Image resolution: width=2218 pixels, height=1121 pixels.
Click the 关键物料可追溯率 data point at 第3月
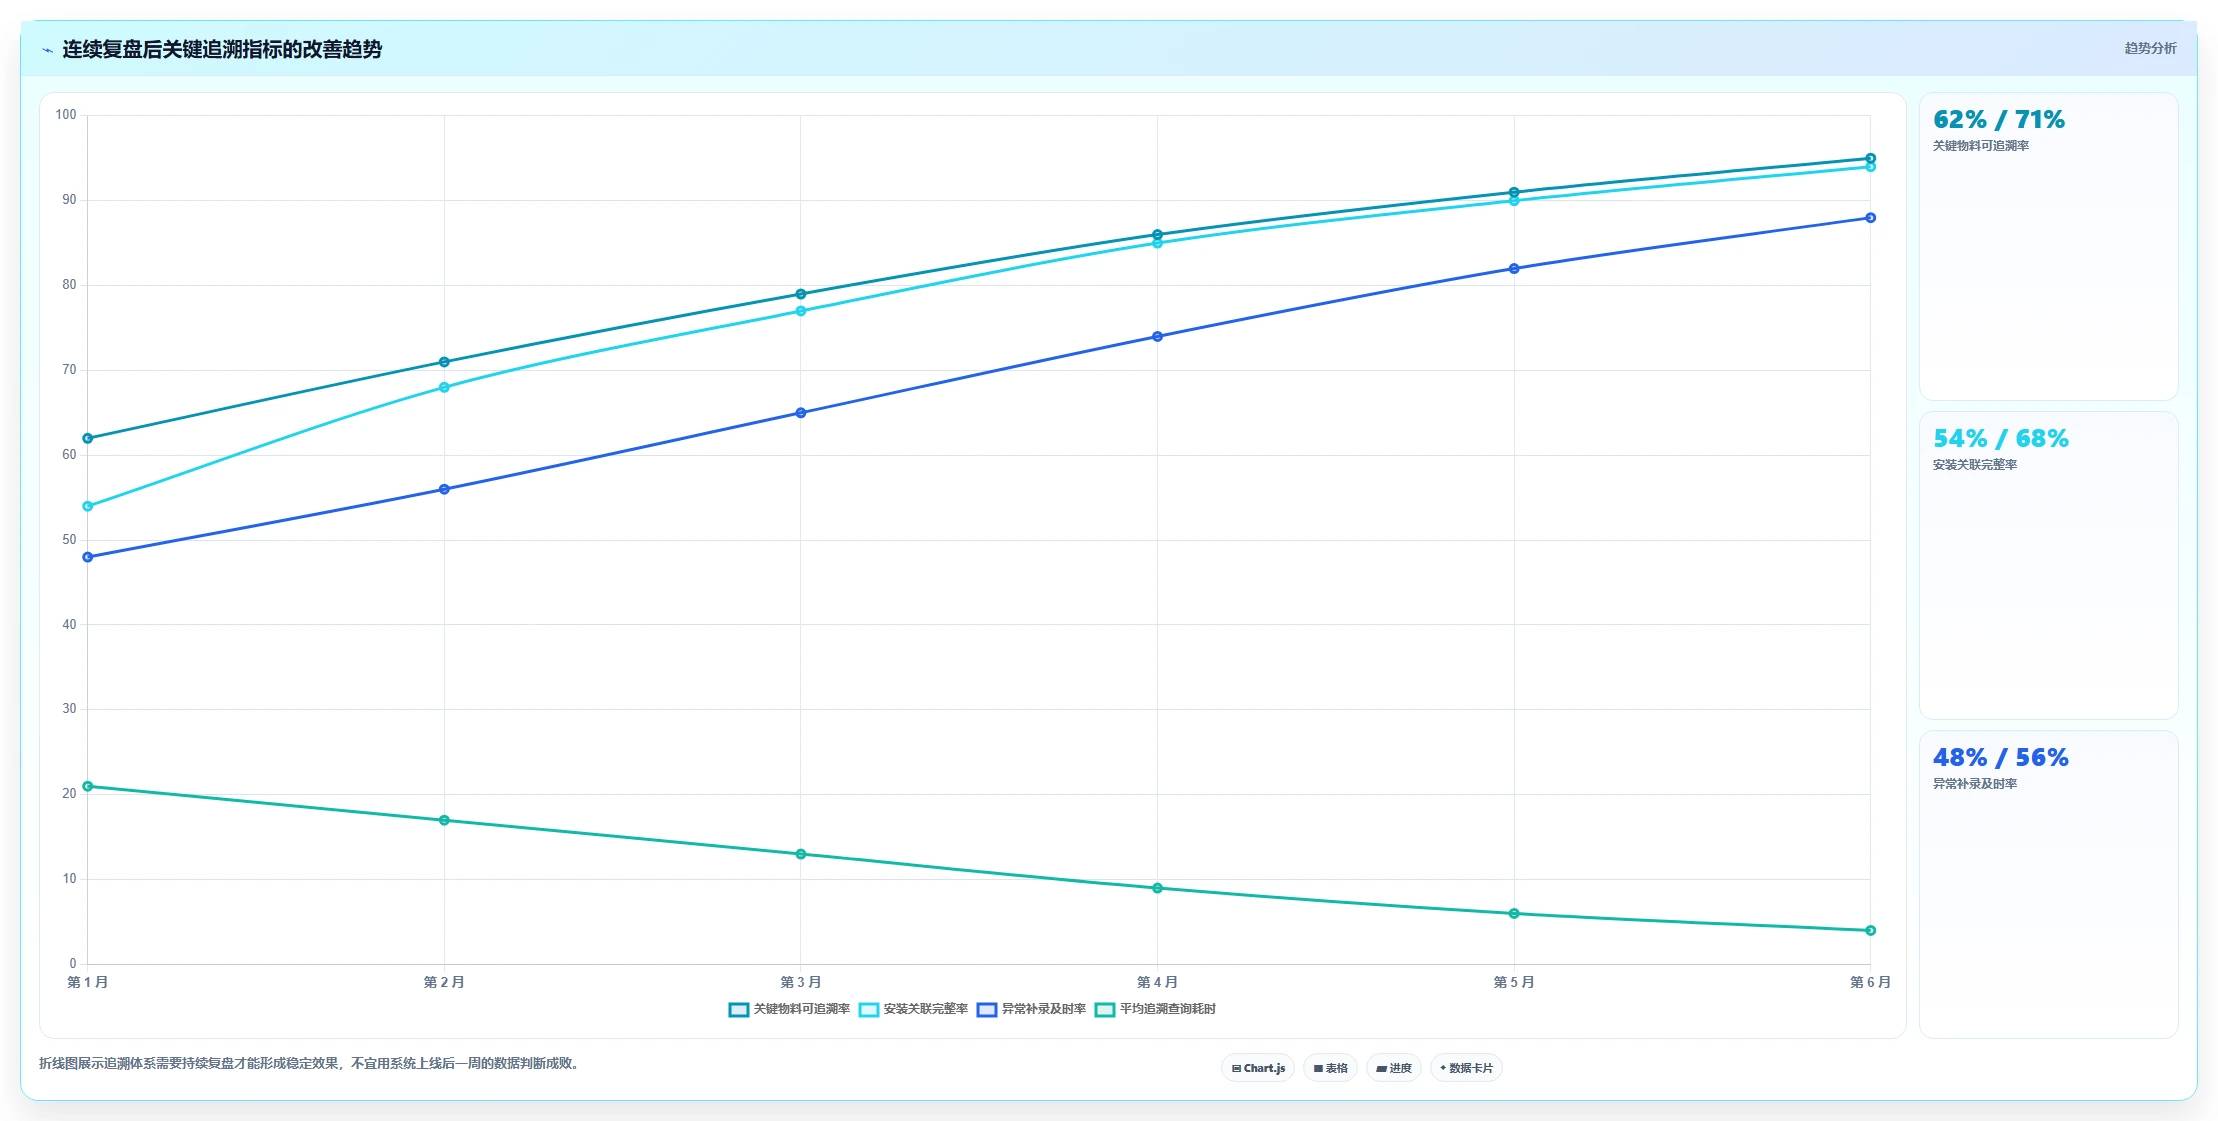[801, 294]
